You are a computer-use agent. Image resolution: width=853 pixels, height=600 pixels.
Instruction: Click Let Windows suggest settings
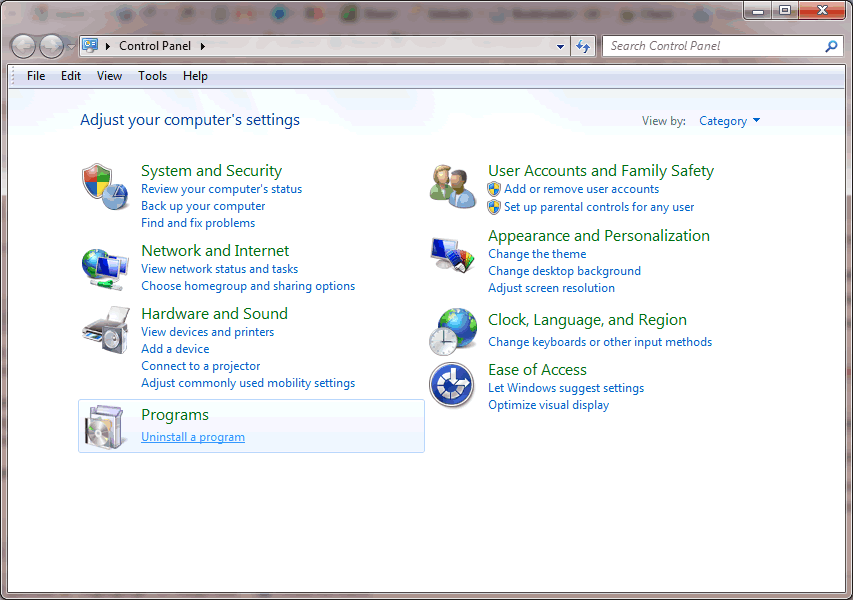tap(566, 388)
